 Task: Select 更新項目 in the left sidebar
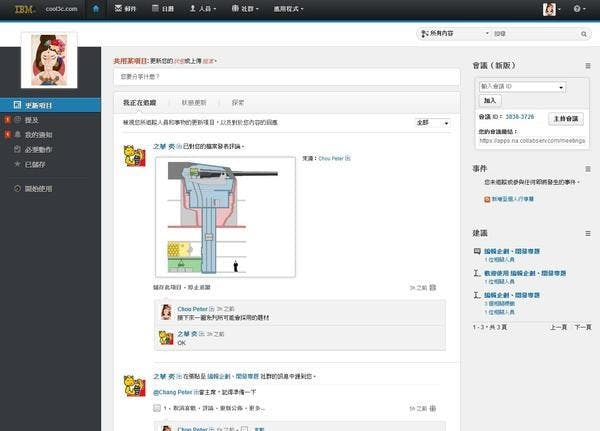(51, 105)
